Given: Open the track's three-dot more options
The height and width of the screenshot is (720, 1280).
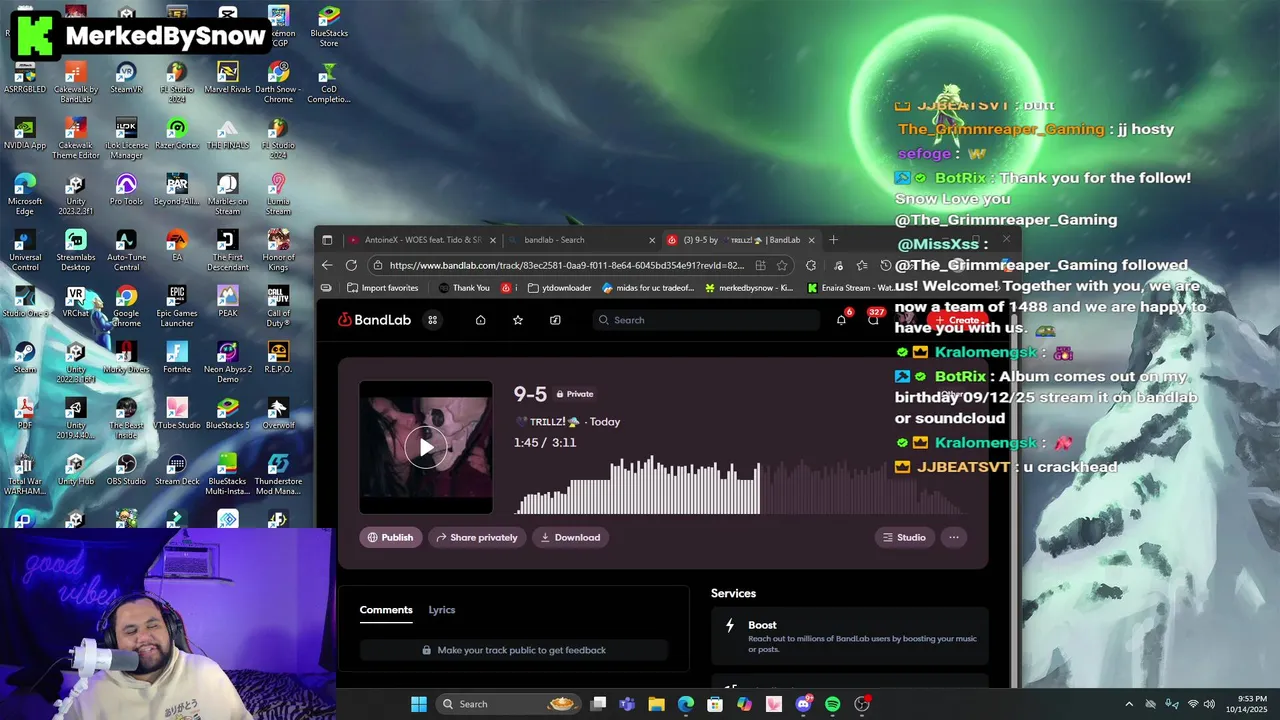Looking at the screenshot, I should pyautogui.click(x=954, y=537).
